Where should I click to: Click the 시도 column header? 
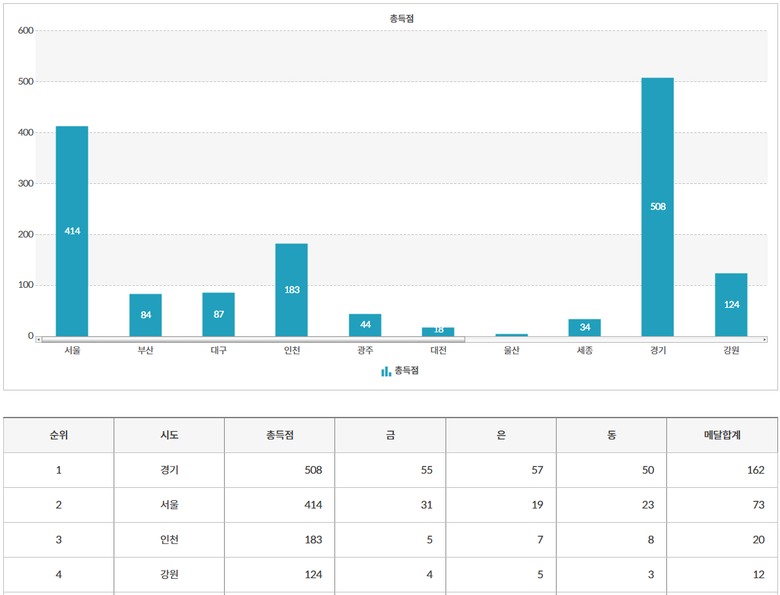(x=169, y=436)
